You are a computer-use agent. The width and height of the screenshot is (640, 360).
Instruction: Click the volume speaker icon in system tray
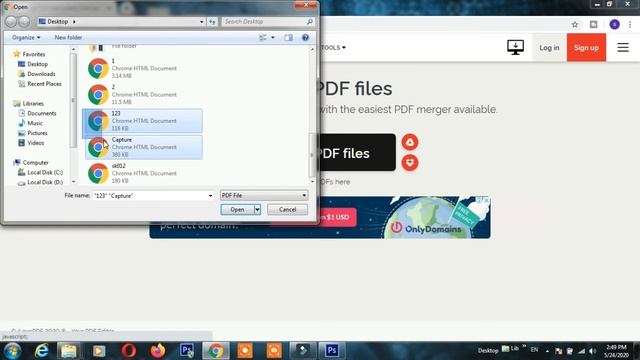(593, 351)
